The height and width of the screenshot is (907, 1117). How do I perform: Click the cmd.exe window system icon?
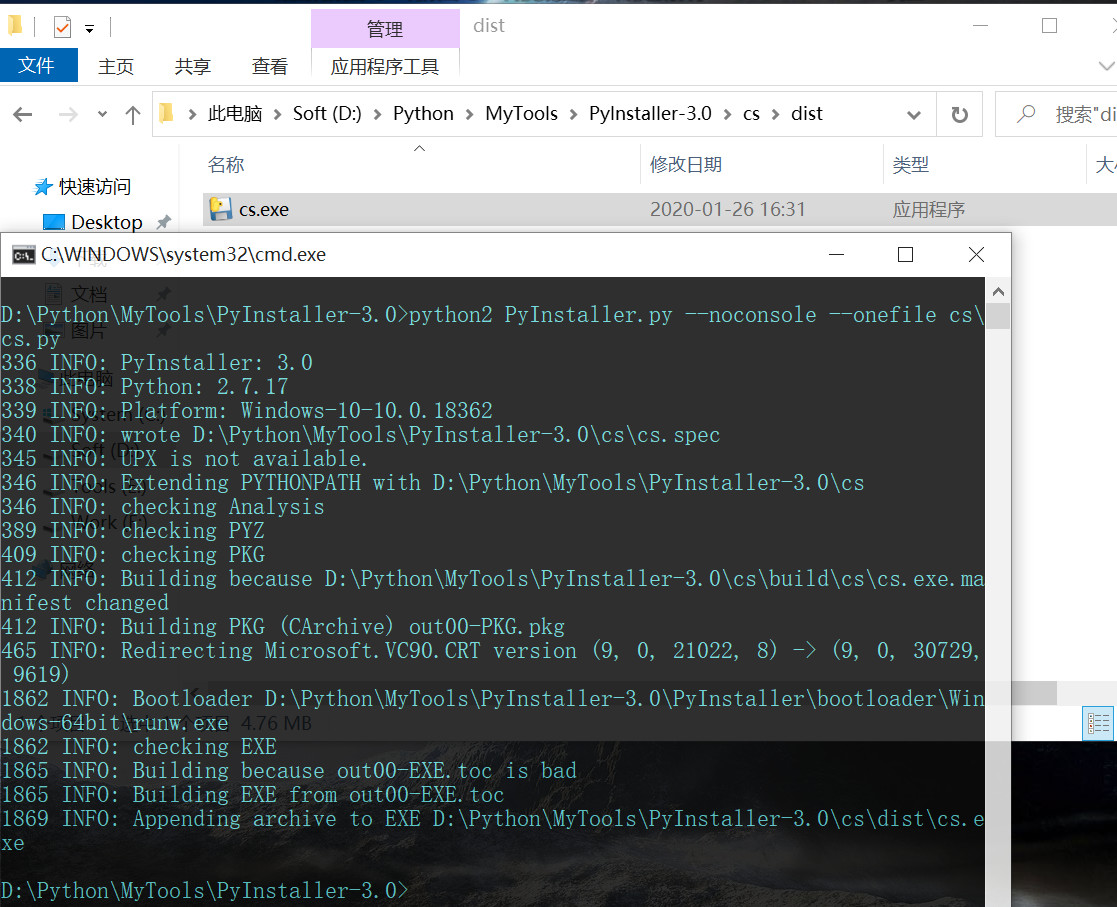tap(24, 254)
